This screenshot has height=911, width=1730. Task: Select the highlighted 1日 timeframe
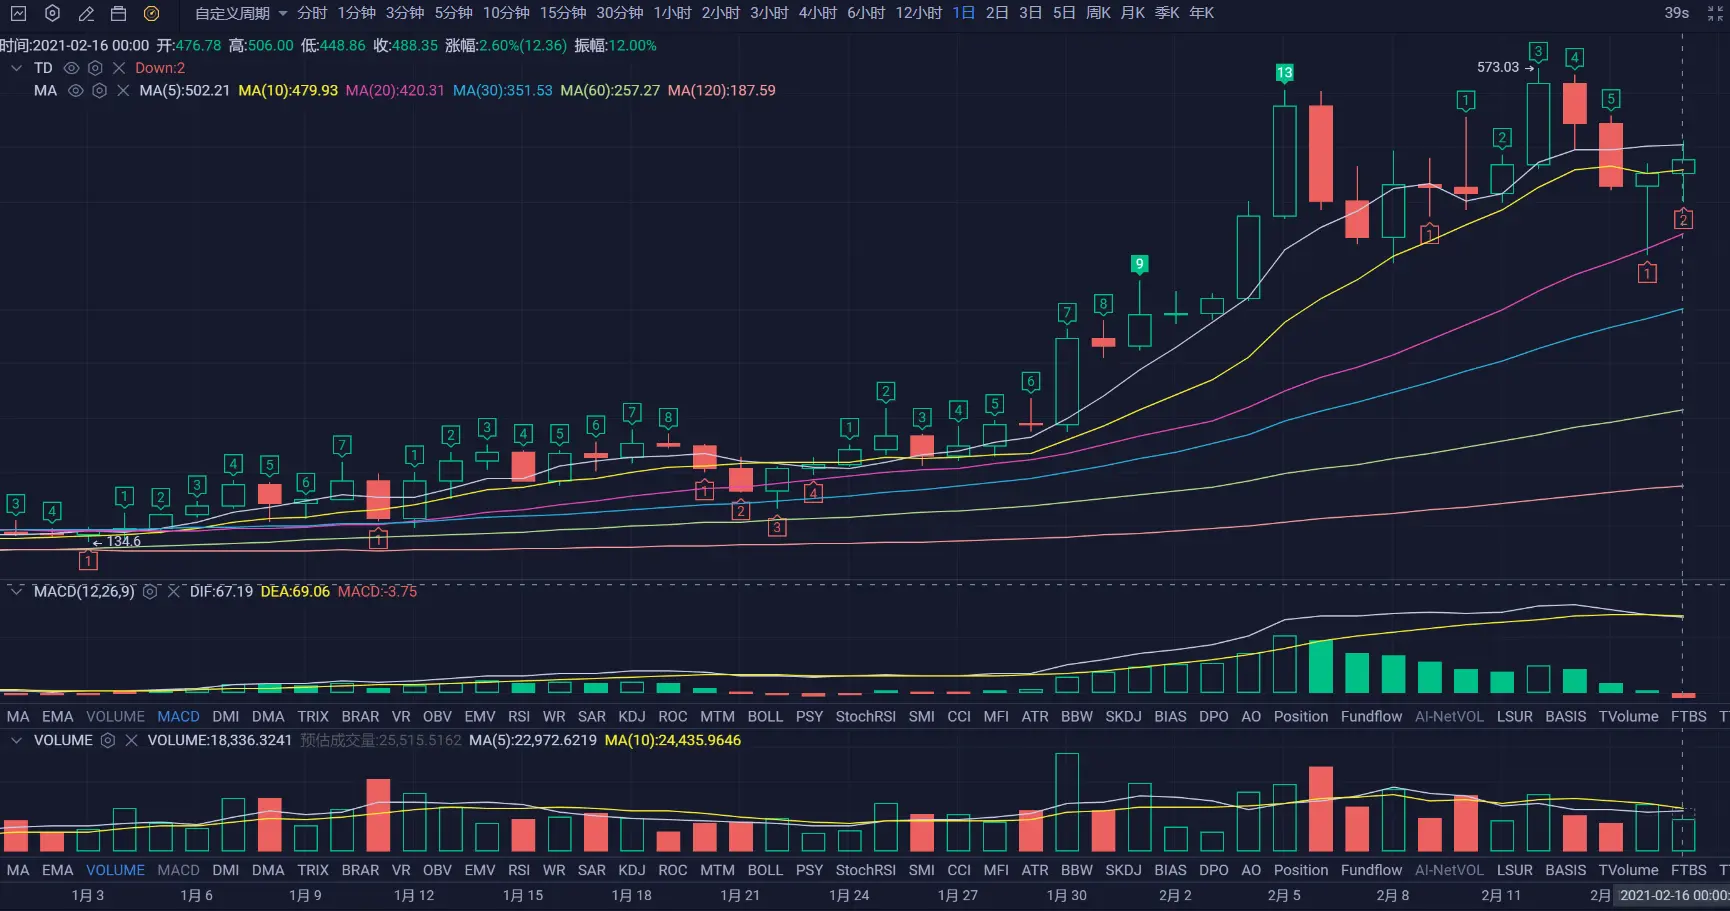pos(963,13)
